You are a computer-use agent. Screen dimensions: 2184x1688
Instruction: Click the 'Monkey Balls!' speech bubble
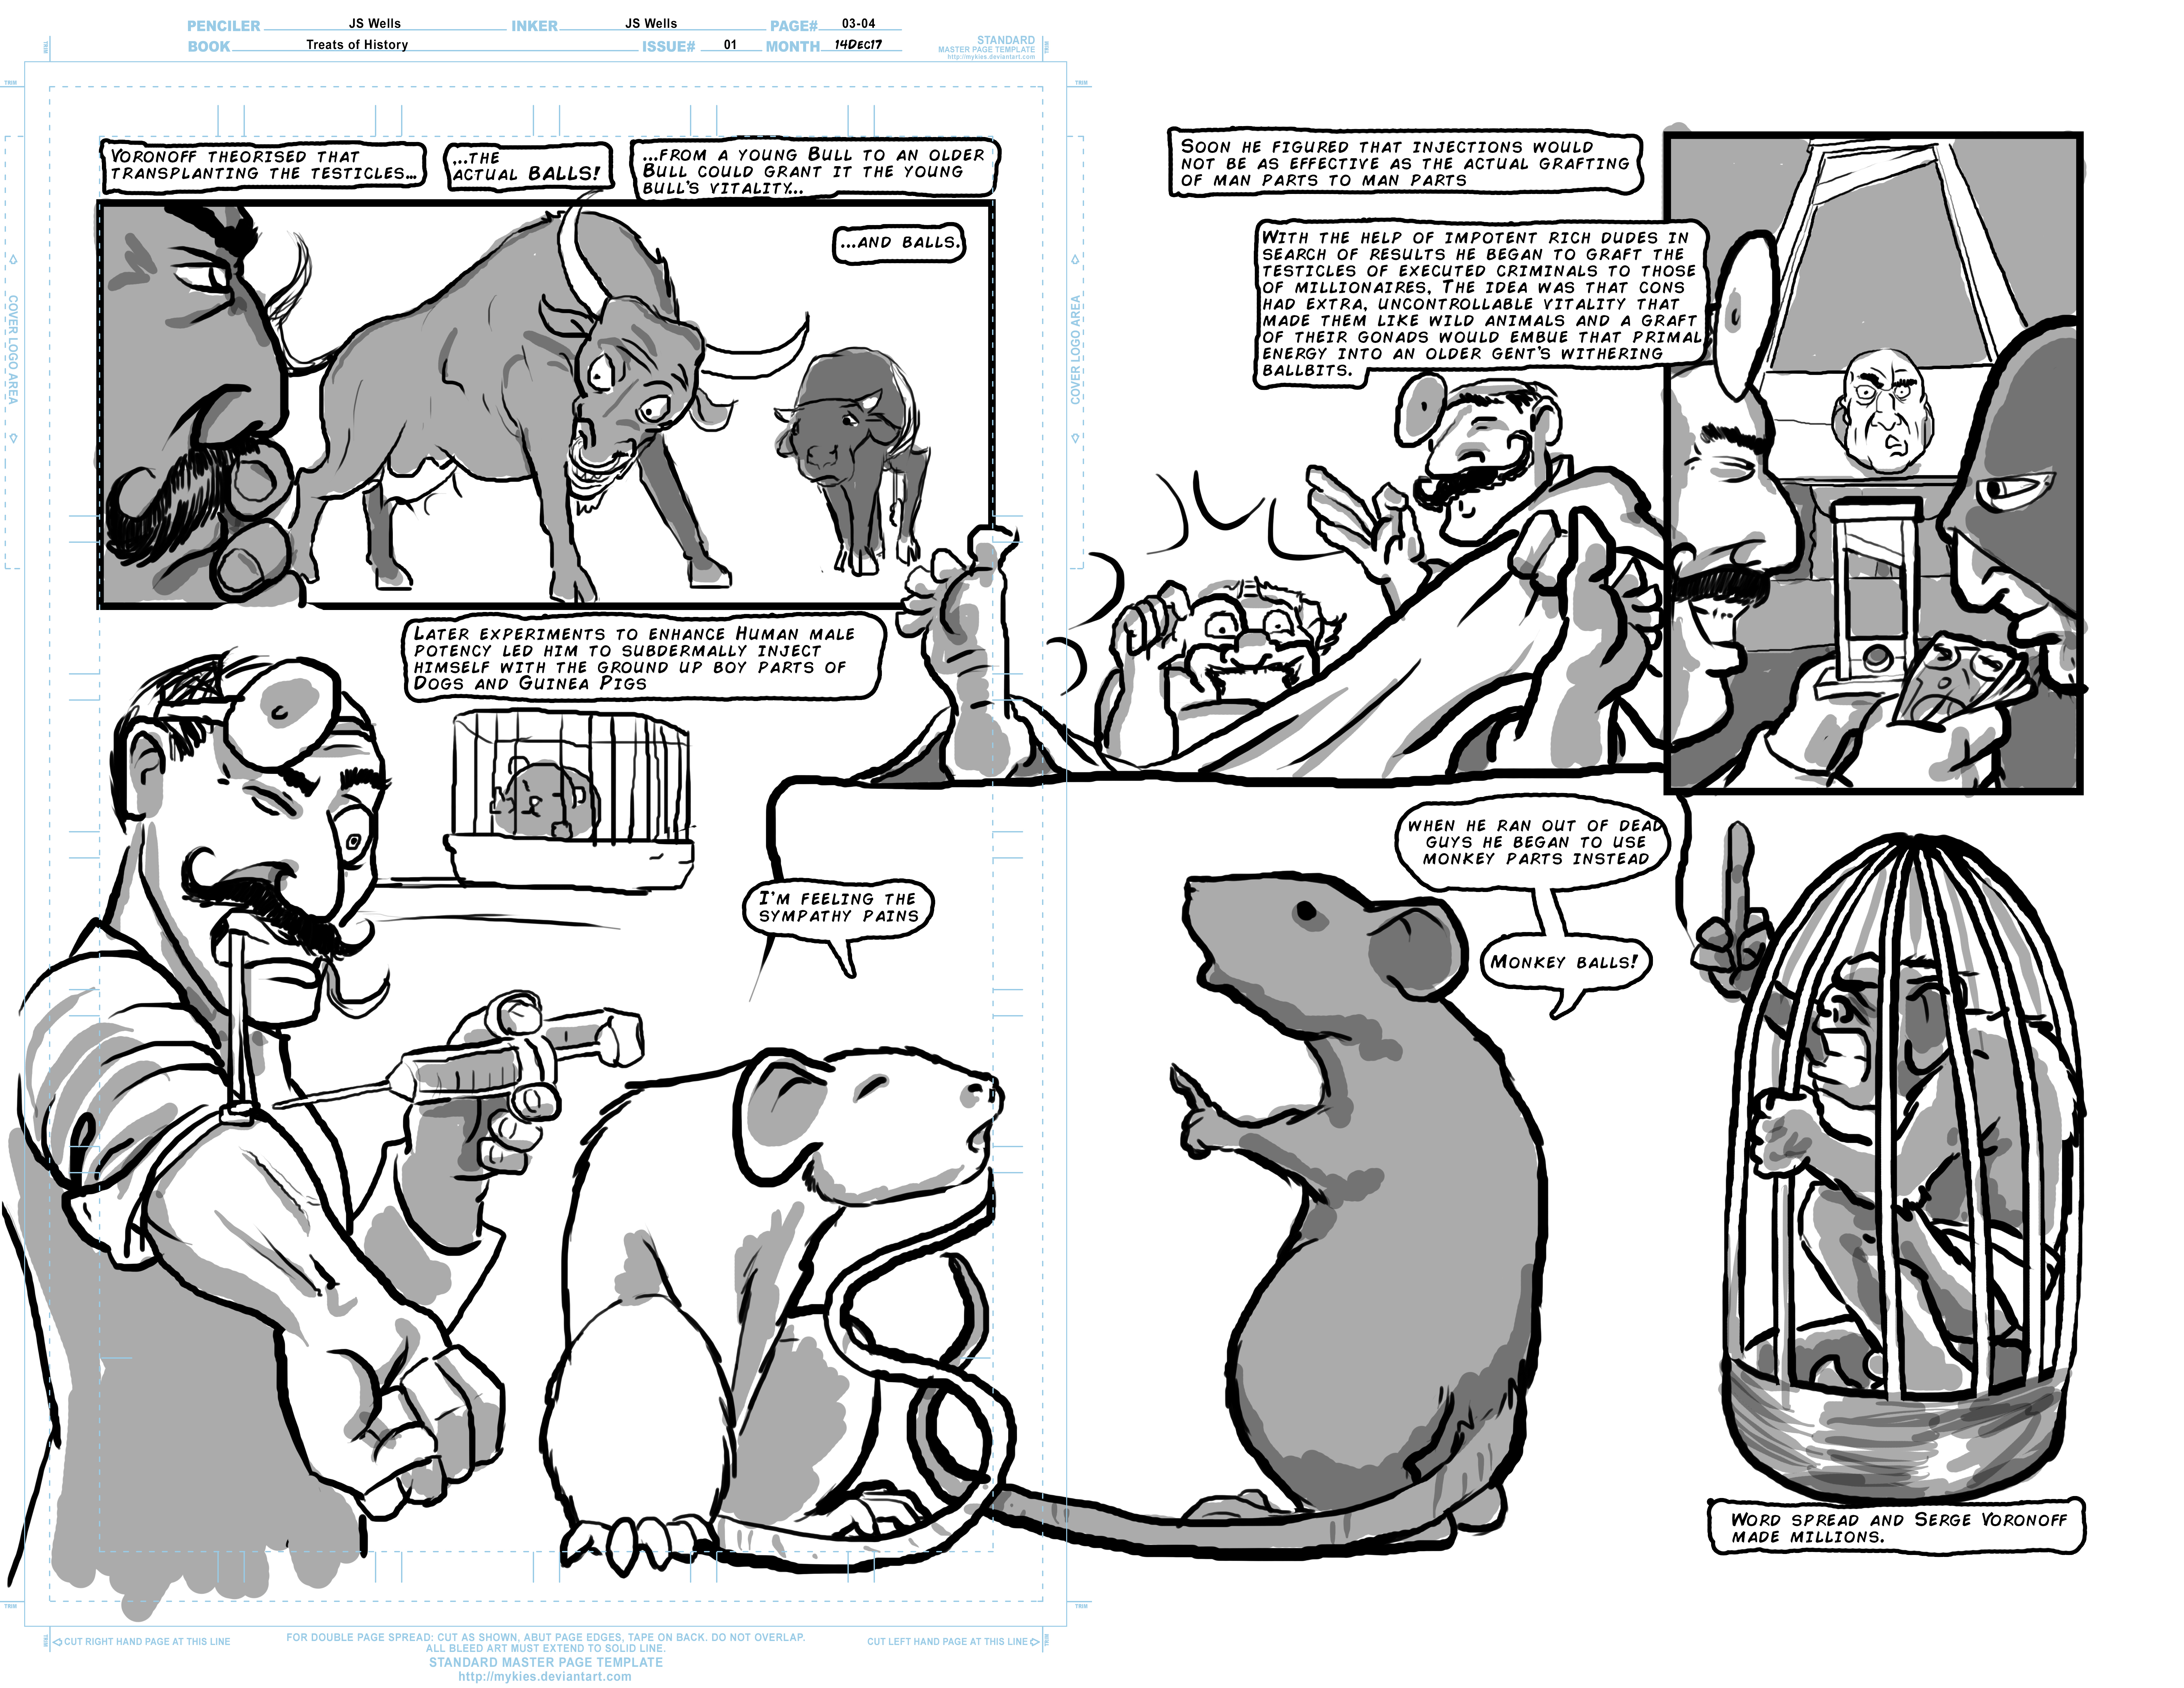1564,962
